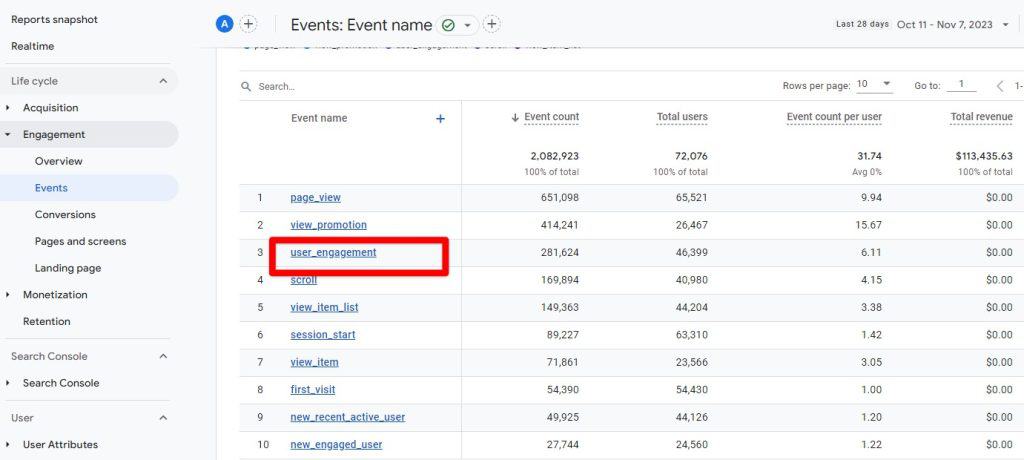Viewport: 1024px width, 460px height.
Task: Click the magnifier search icon in the table
Action: (x=246, y=86)
